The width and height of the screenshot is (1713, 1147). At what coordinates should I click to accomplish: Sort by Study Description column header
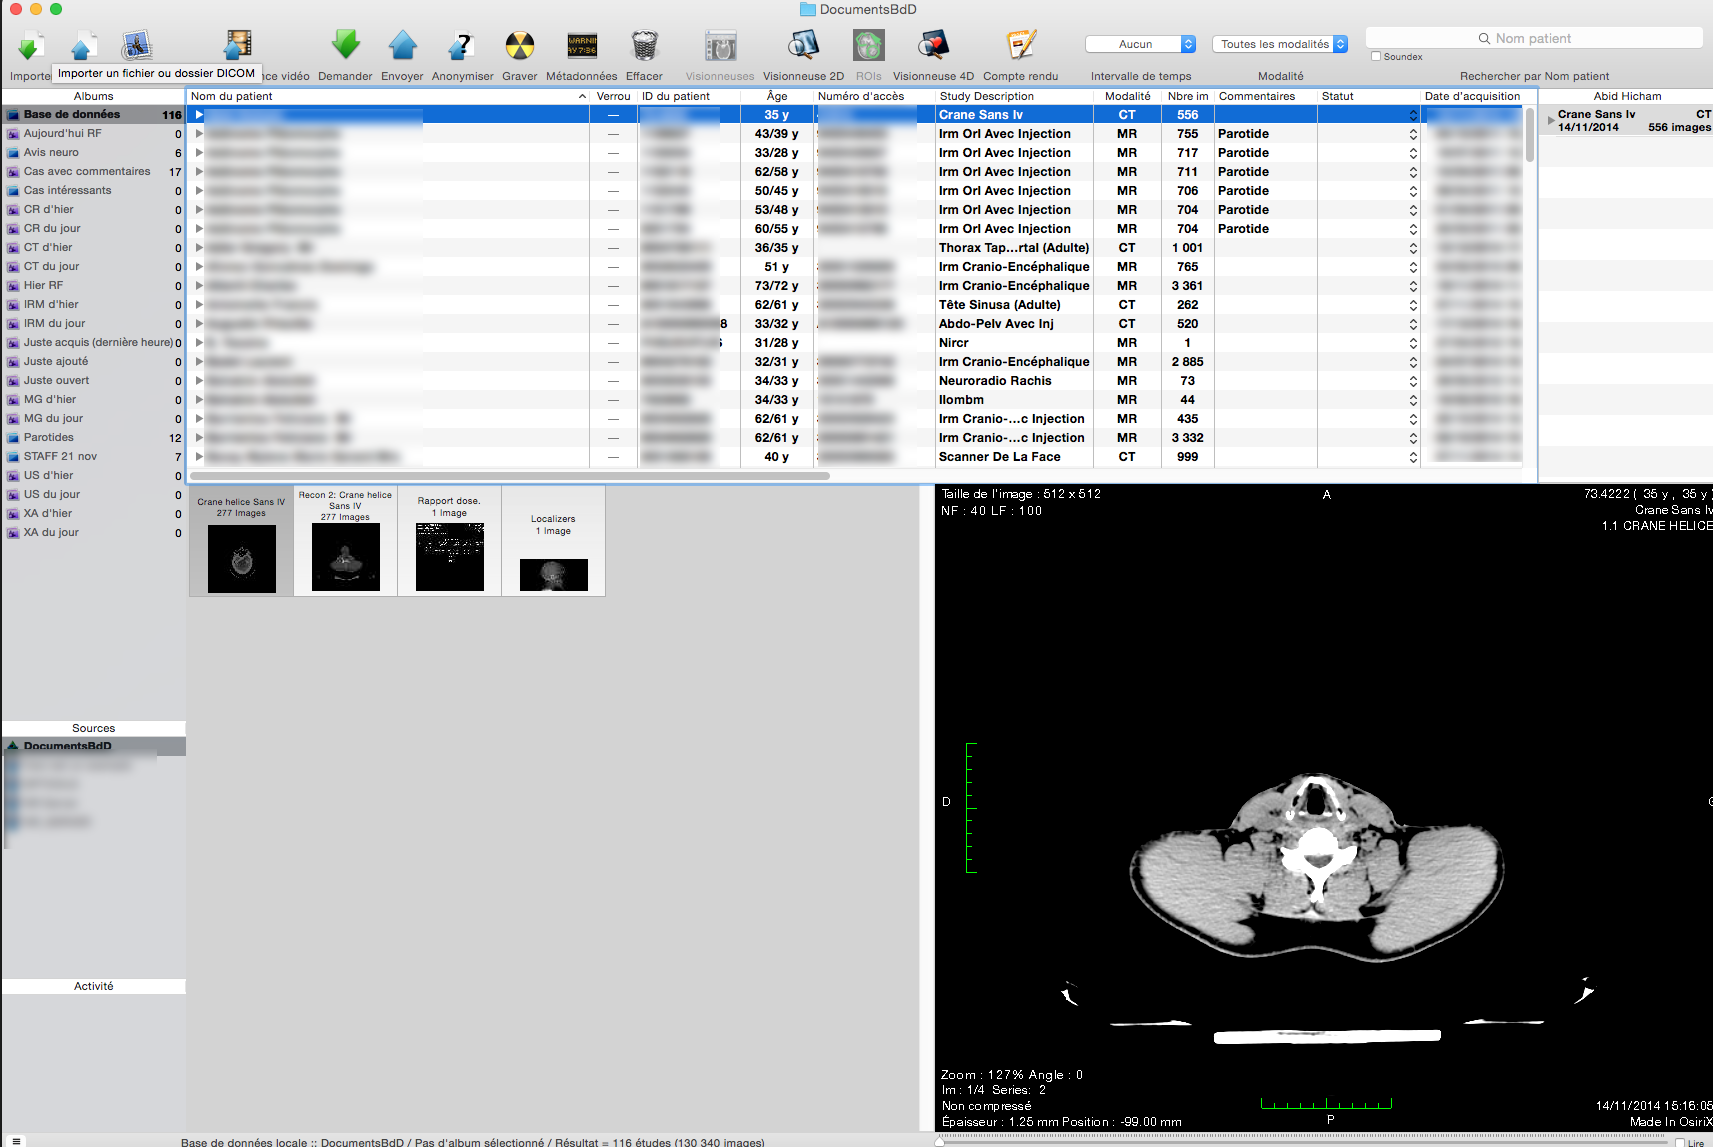[x=1014, y=97]
